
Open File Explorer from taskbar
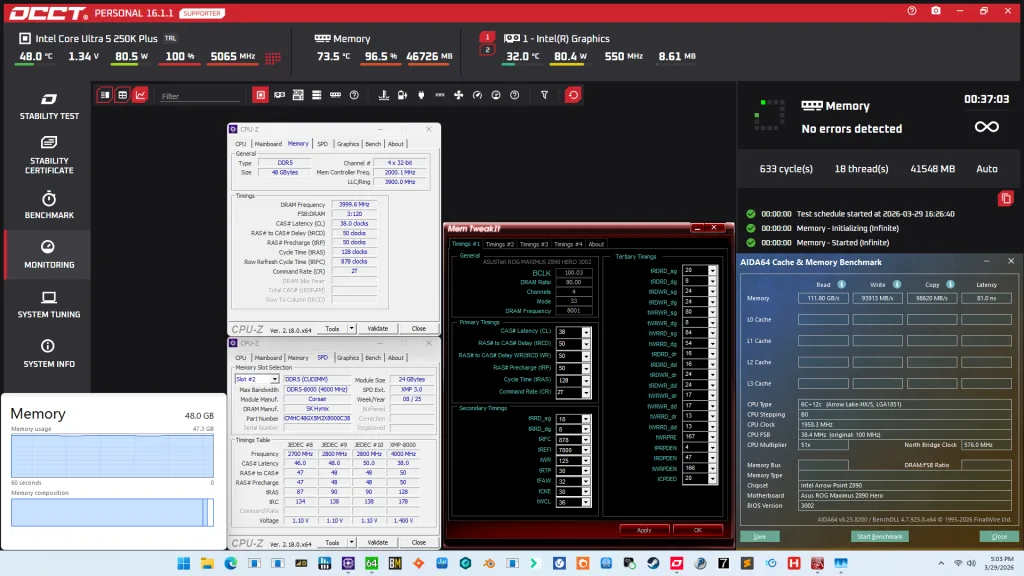[207, 563]
